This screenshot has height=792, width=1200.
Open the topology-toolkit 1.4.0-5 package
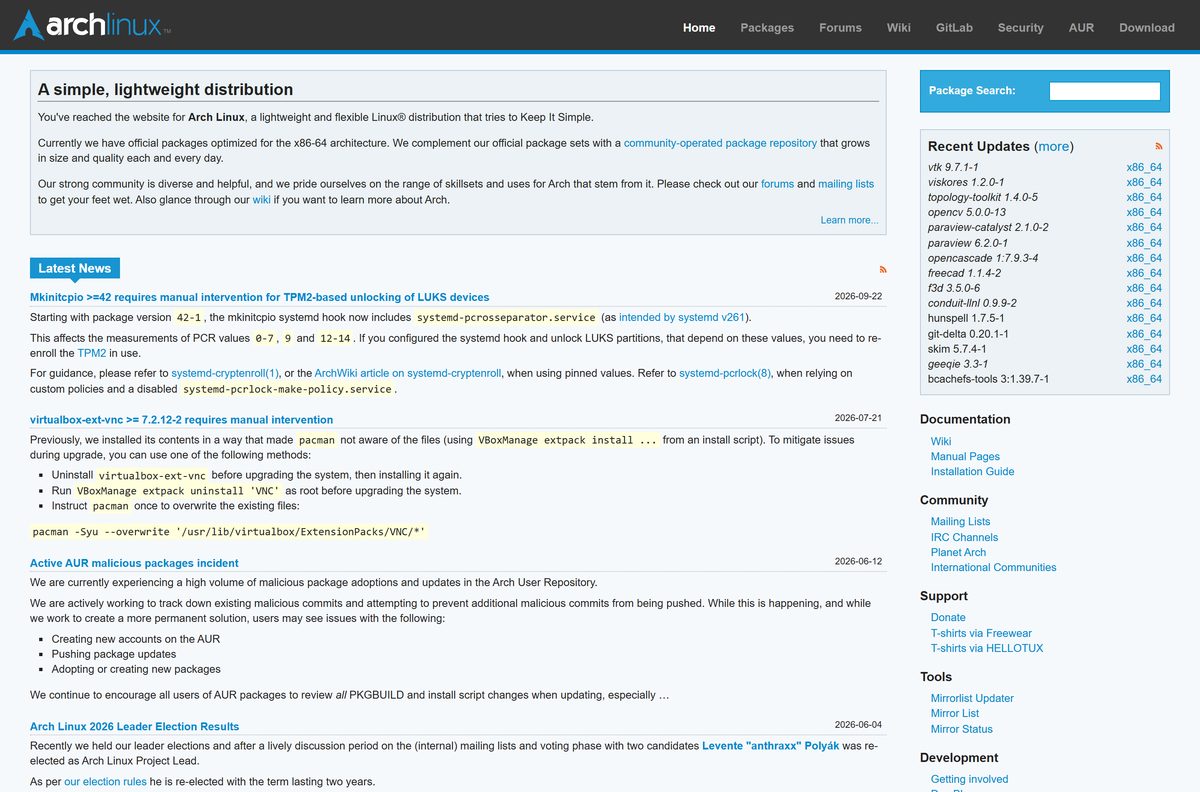tap(983, 197)
